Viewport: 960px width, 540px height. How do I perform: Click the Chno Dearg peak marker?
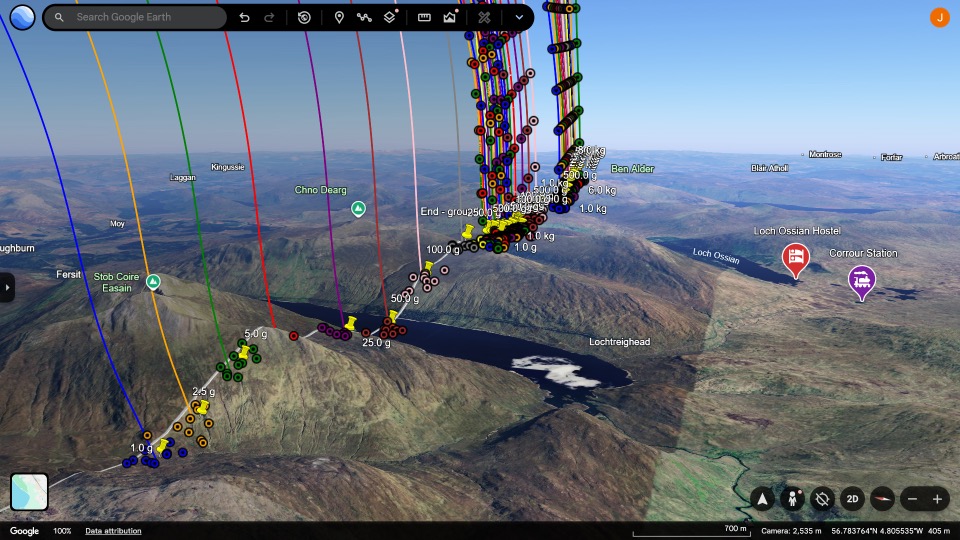(358, 209)
